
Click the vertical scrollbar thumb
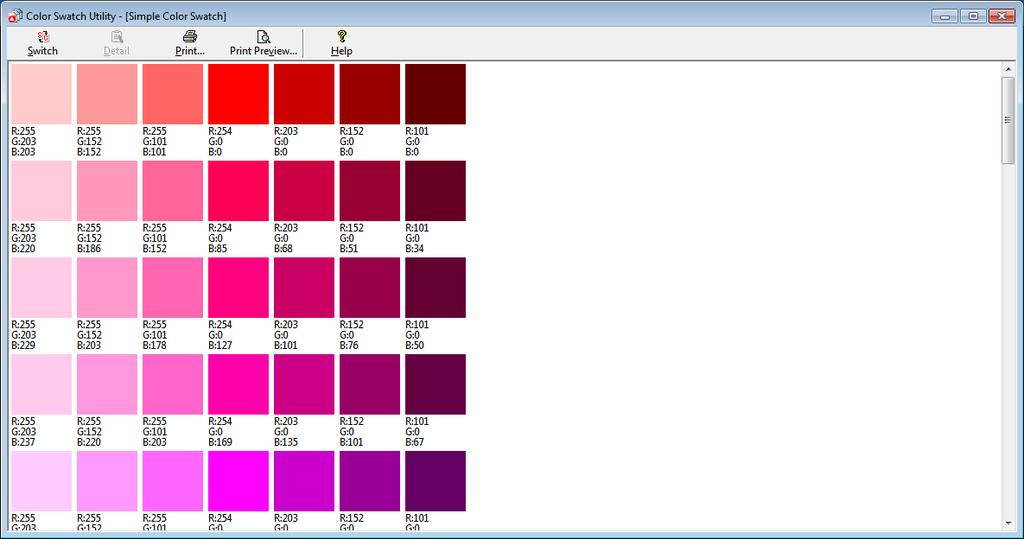[x=1008, y=120]
